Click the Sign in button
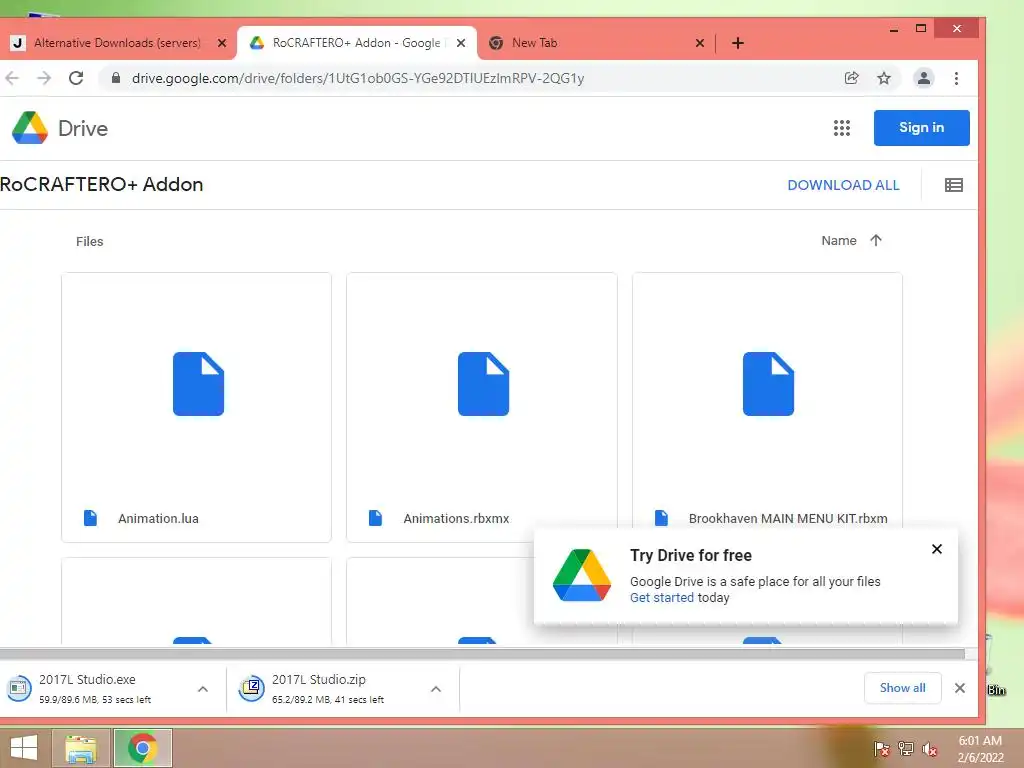This screenshot has width=1024, height=768. point(921,127)
